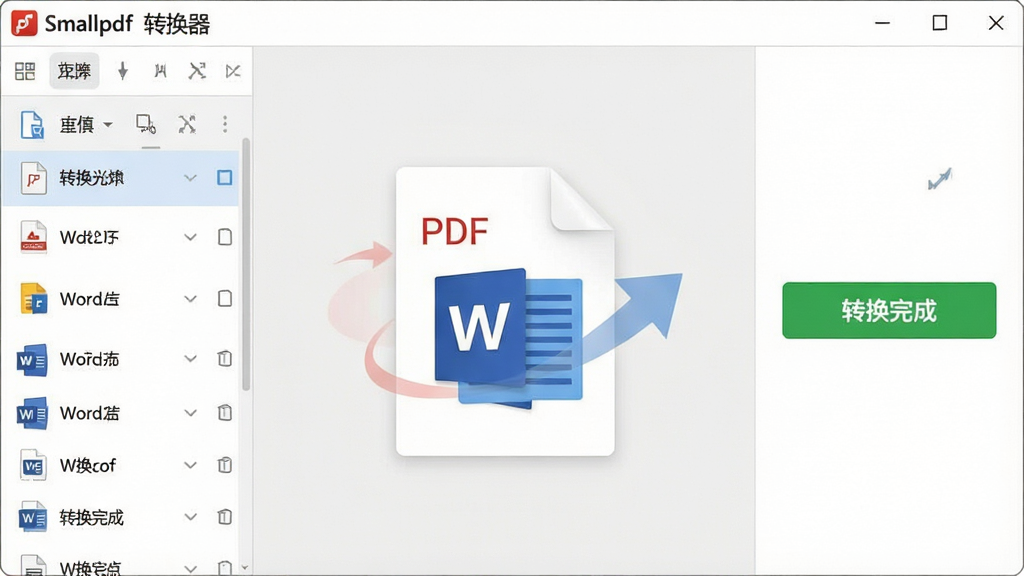Click the blue document icon in second toolbar row
The height and width of the screenshot is (576, 1024).
[31, 125]
